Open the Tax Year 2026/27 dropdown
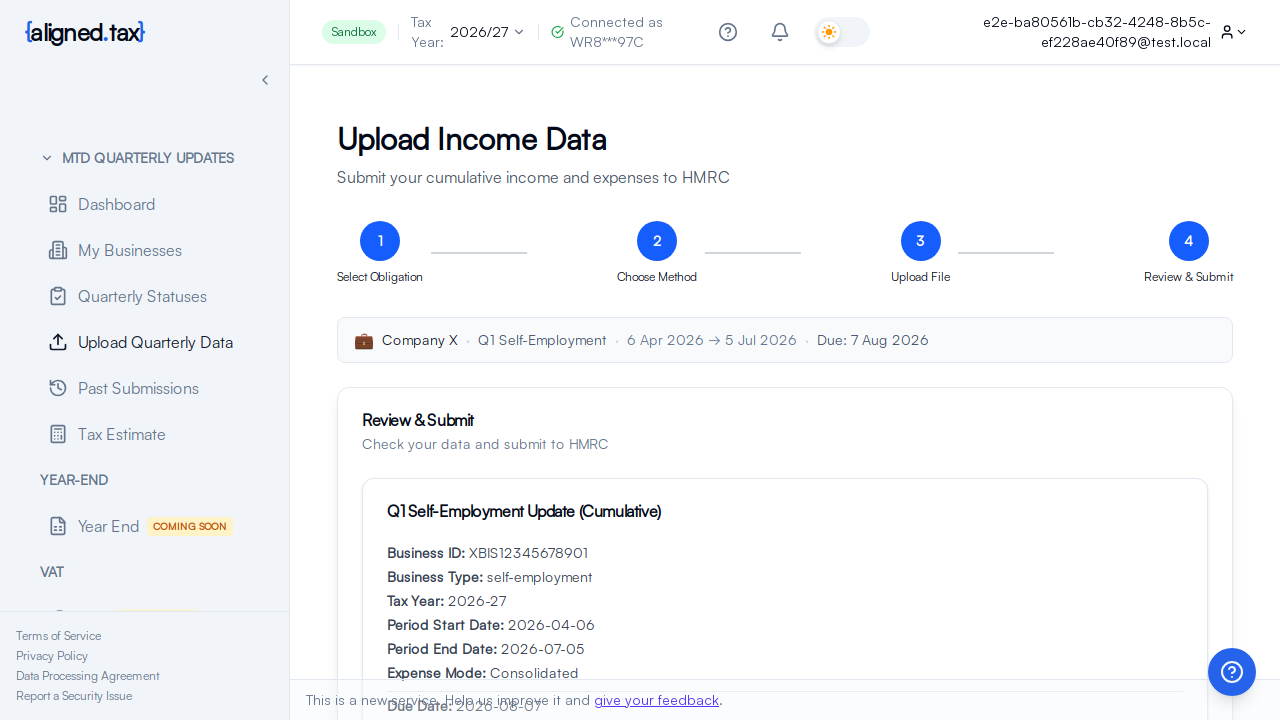 (x=487, y=32)
